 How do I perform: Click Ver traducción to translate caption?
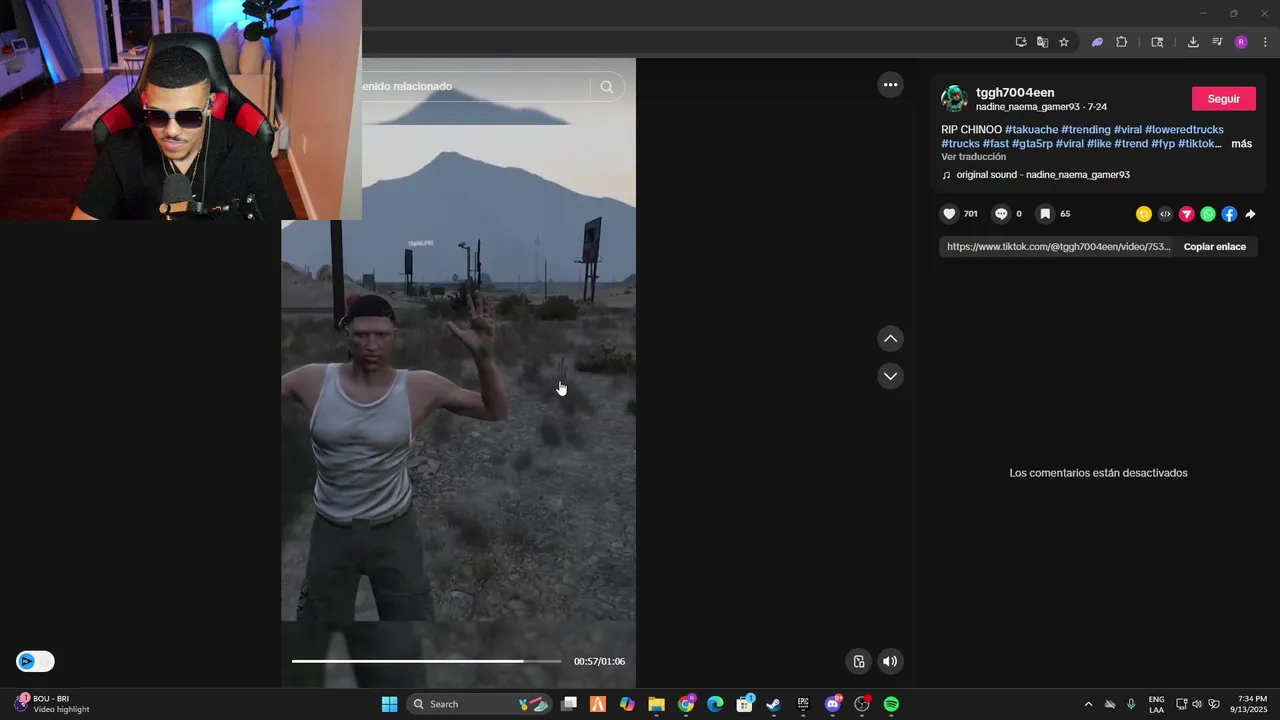973,157
